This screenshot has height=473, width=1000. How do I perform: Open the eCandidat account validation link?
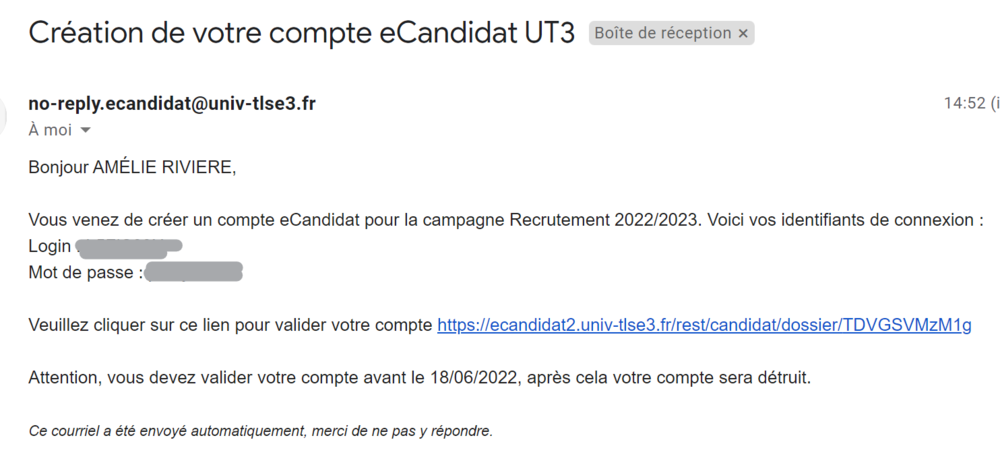[x=704, y=325]
